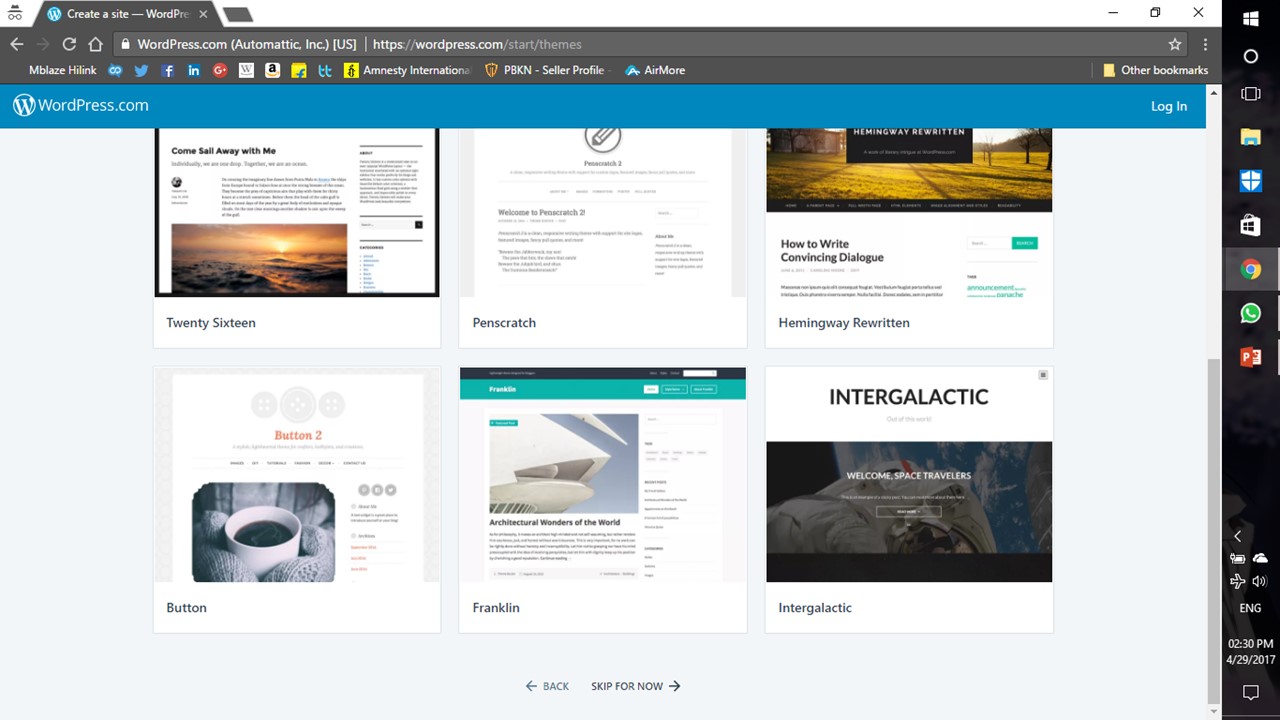The width and height of the screenshot is (1280, 720).
Task: Open the Amazon bookmark icon
Action: (272, 71)
